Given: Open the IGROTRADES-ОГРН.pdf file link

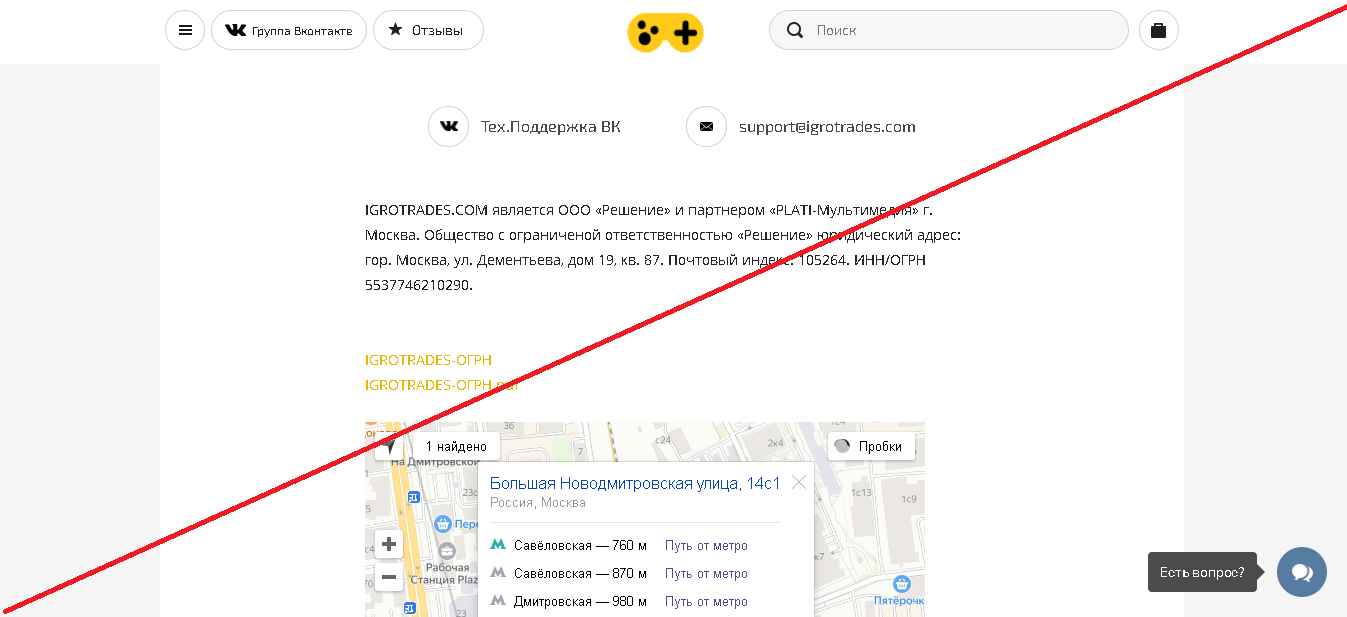Looking at the screenshot, I should coord(442,385).
